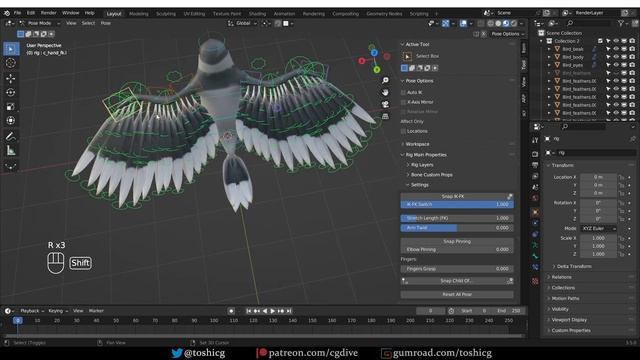Disable Bird_beak in renders camera icon
Screen dimensions: 640x360
[x=632, y=49]
